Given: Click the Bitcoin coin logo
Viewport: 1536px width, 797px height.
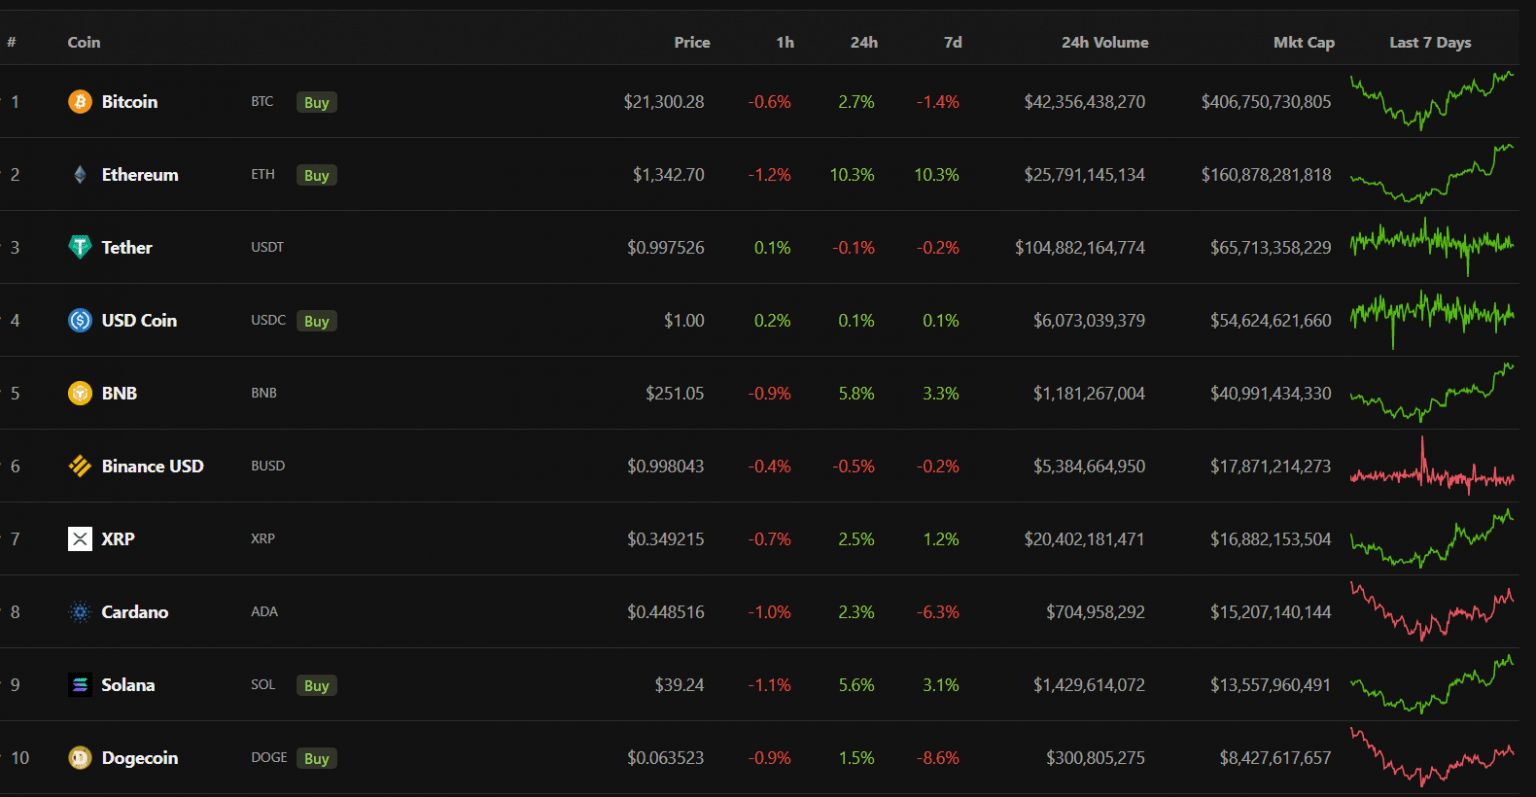Looking at the screenshot, I should [x=80, y=102].
